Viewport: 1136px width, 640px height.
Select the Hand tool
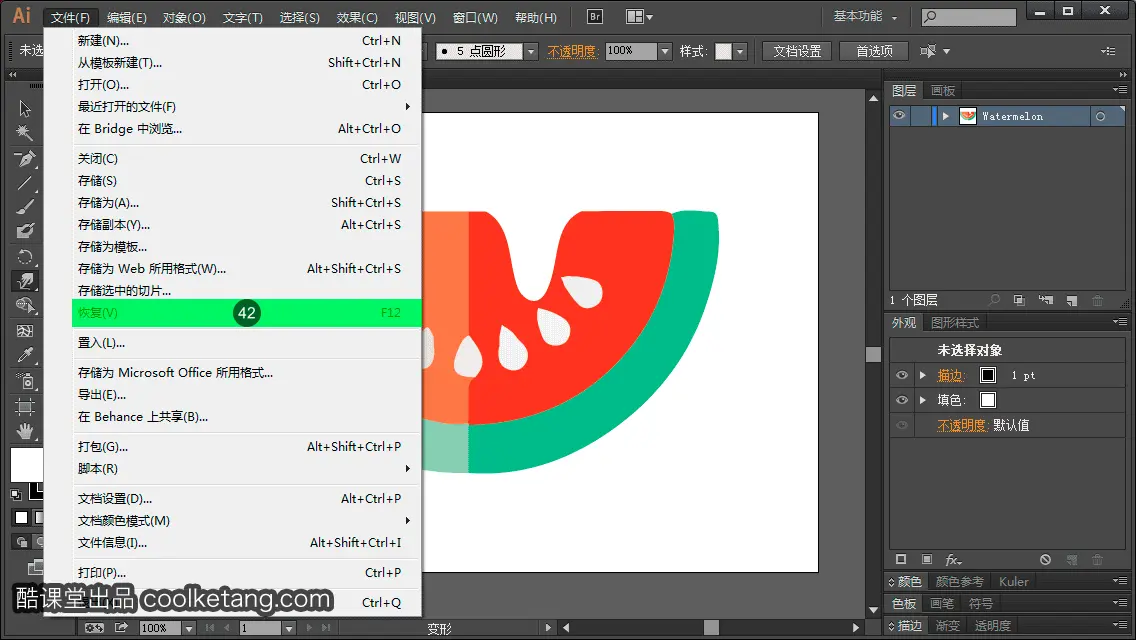pyautogui.click(x=25, y=431)
